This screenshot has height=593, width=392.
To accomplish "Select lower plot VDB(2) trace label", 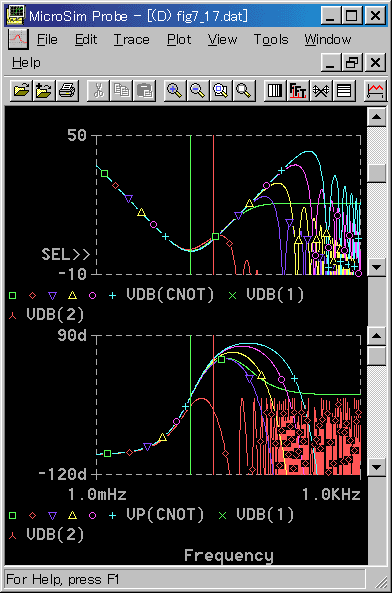I will coord(55,534).
